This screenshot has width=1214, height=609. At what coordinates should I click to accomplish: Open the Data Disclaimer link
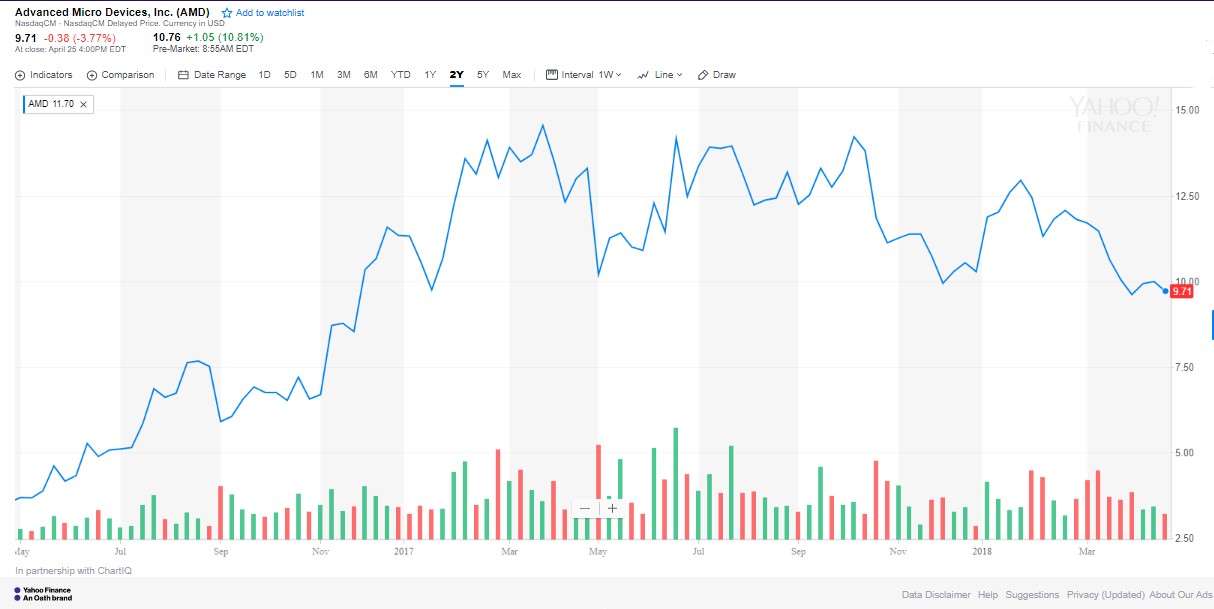pyautogui.click(x=935, y=595)
